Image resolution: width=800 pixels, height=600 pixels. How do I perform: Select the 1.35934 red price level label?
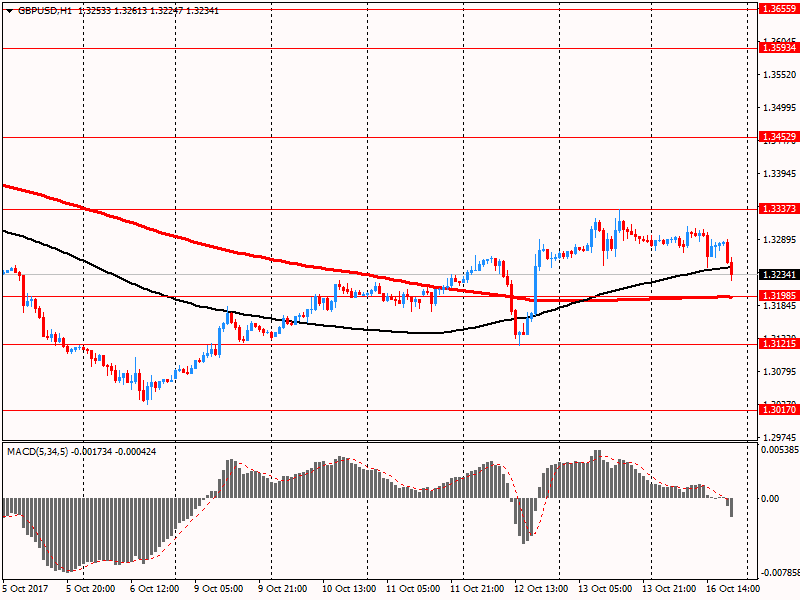click(779, 48)
